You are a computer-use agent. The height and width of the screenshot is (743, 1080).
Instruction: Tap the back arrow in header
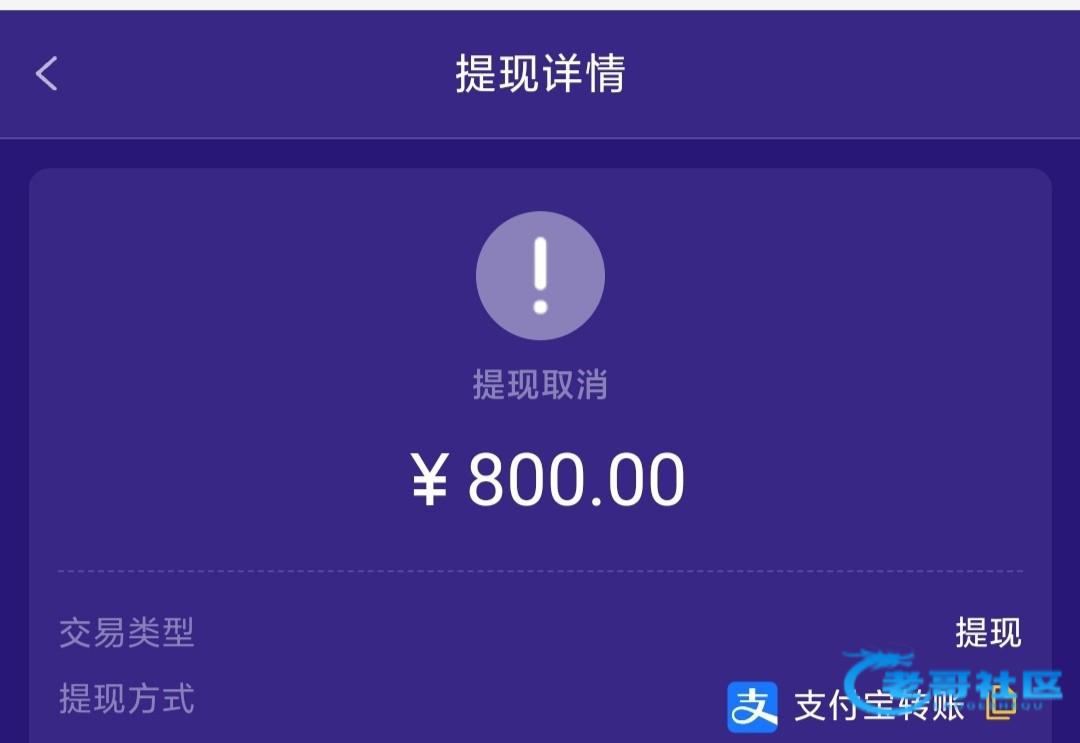(47, 74)
